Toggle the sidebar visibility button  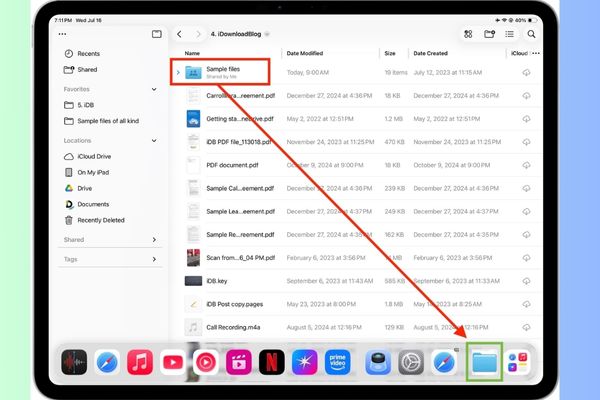[x=157, y=34]
